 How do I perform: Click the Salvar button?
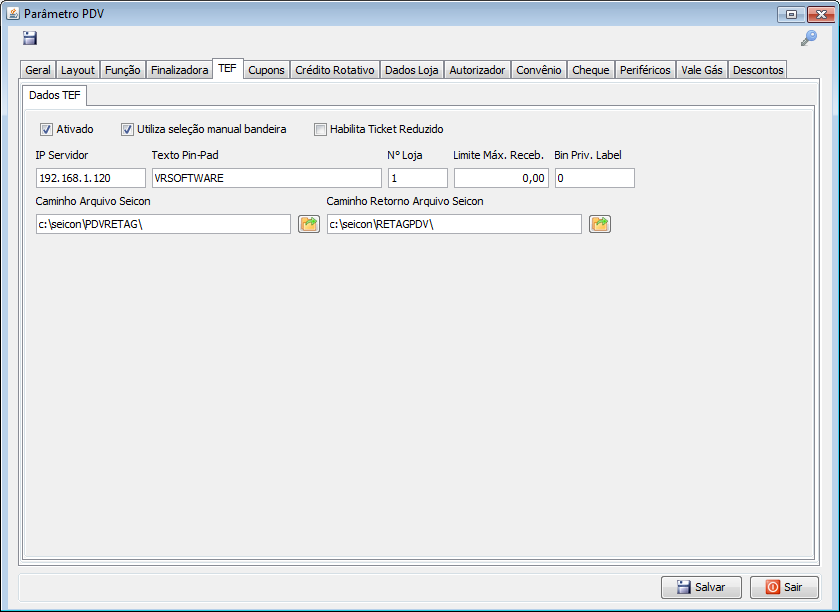(701, 587)
